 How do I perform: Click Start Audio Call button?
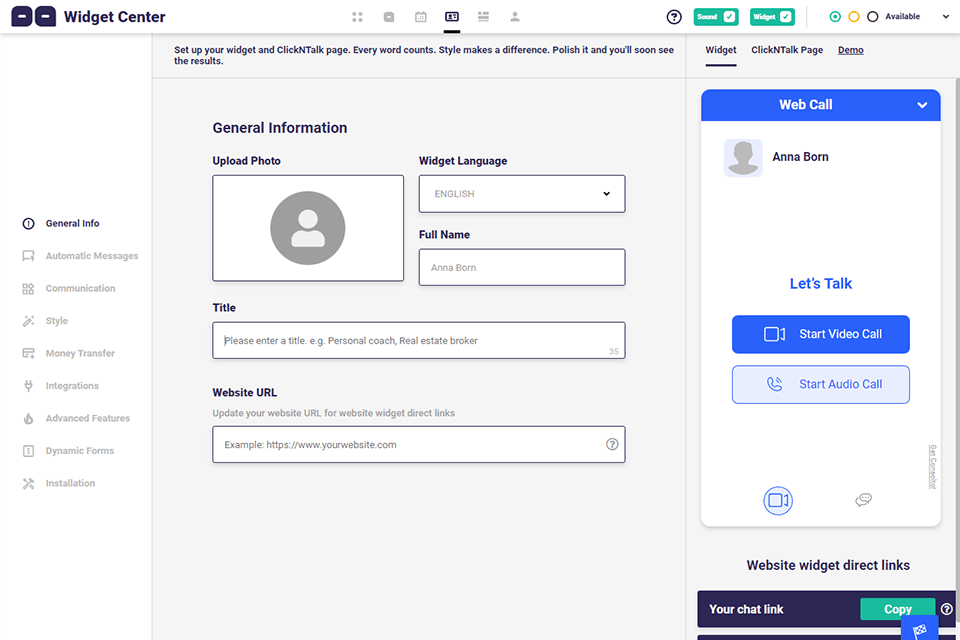820,385
